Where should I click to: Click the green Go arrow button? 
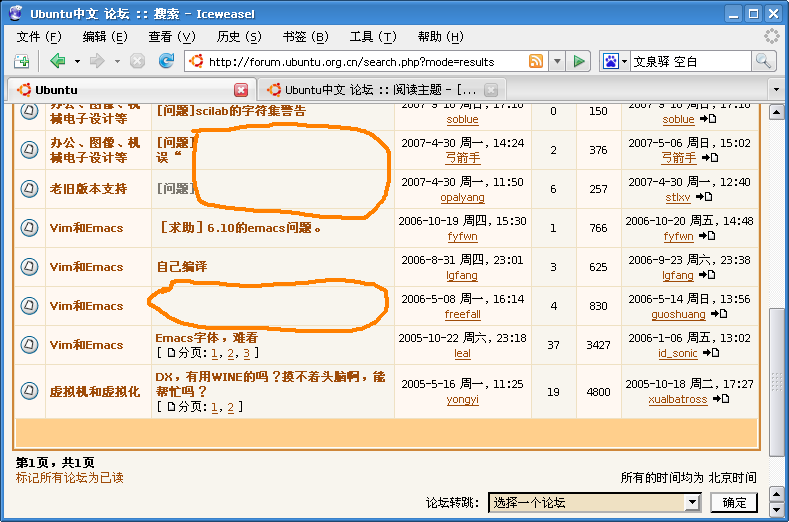coord(578,62)
